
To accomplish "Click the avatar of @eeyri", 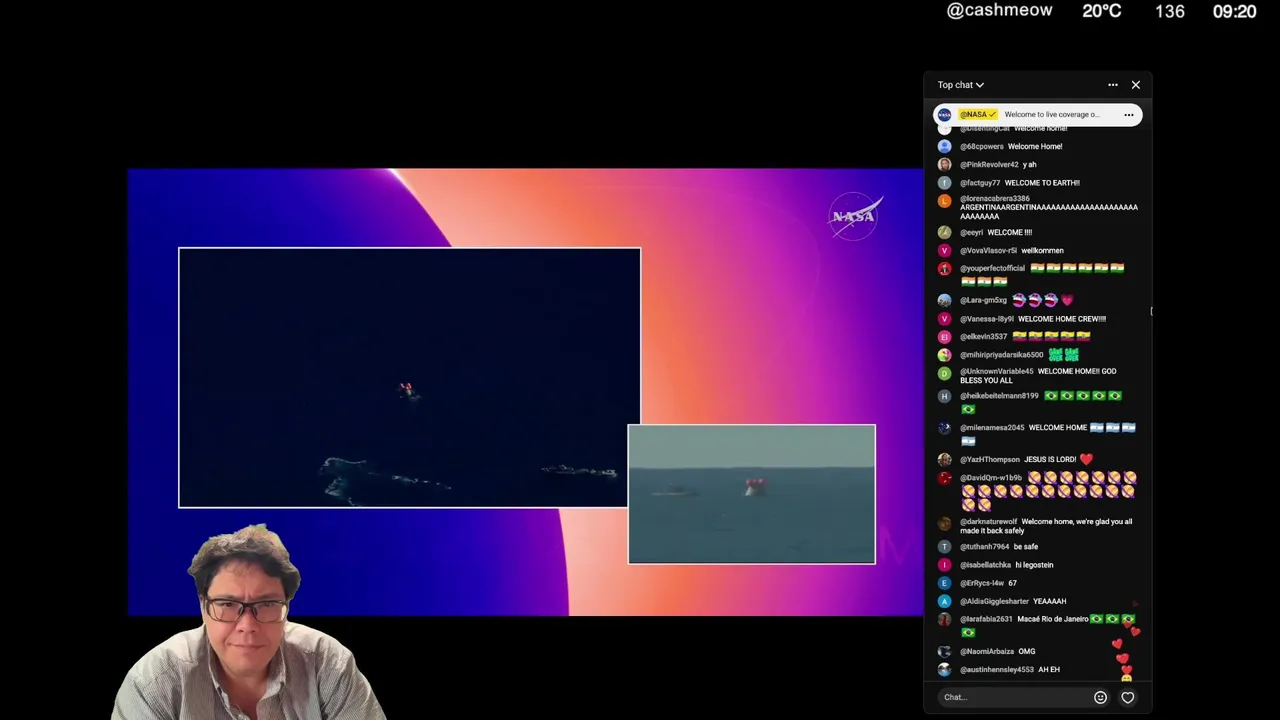I will tap(944, 232).
